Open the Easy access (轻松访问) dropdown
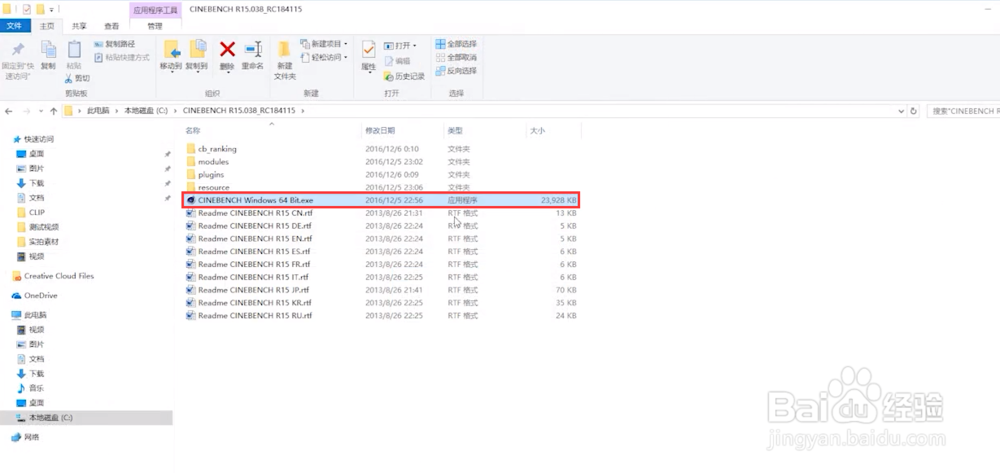Viewport: 1000px width, 473px height. 325,57
